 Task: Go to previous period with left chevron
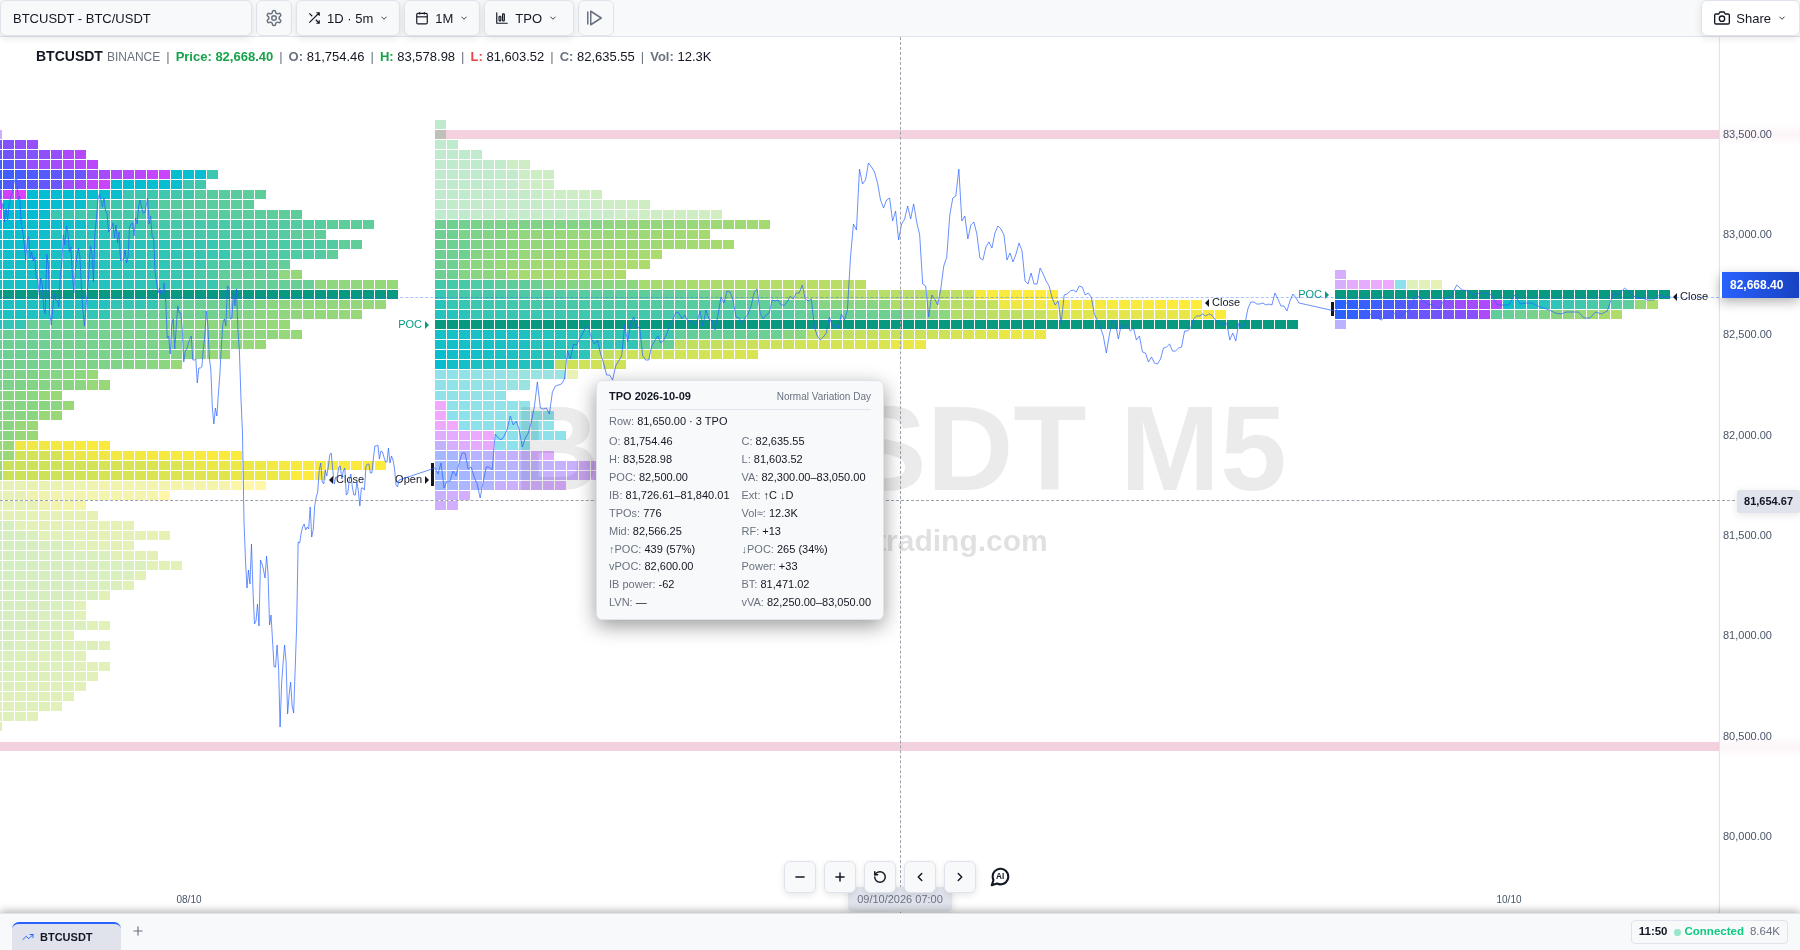point(920,877)
